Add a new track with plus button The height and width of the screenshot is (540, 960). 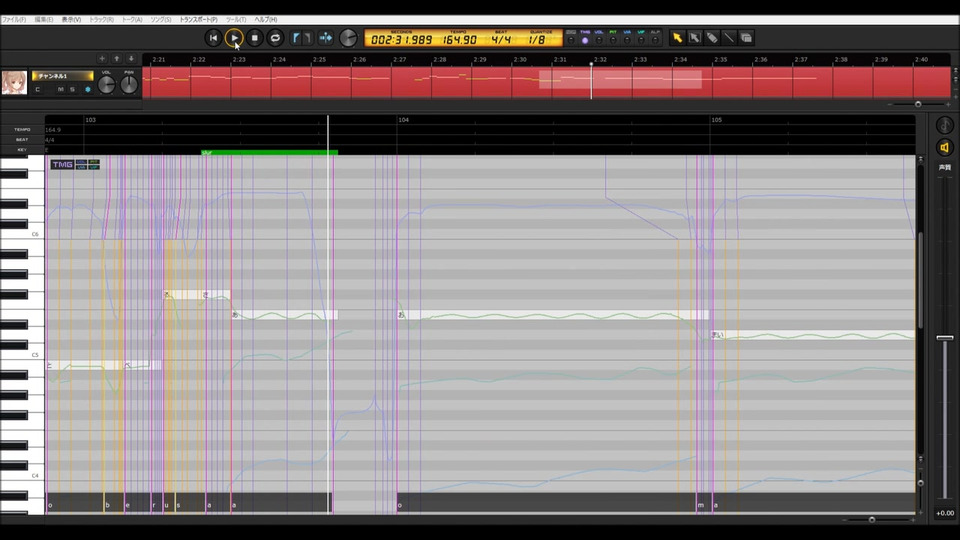click(102, 59)
